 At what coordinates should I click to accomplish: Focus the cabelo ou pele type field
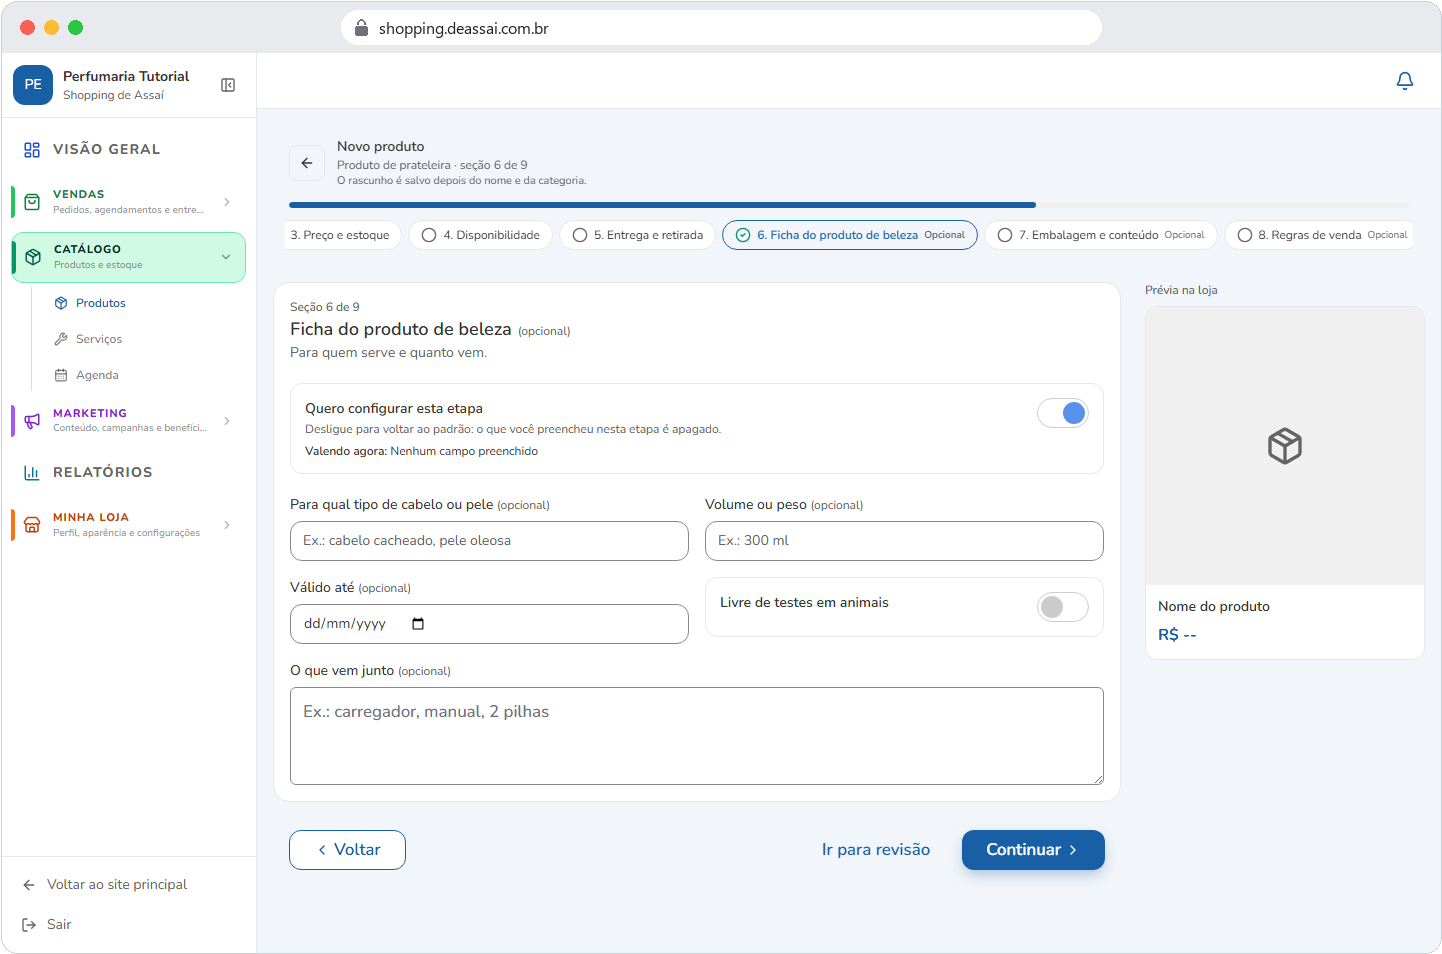(x=489, y=541)
